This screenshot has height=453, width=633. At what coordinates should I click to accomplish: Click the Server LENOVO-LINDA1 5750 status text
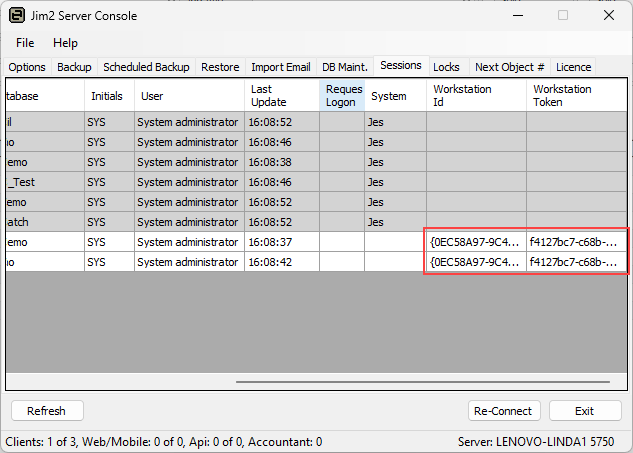(x=536, y=442)
